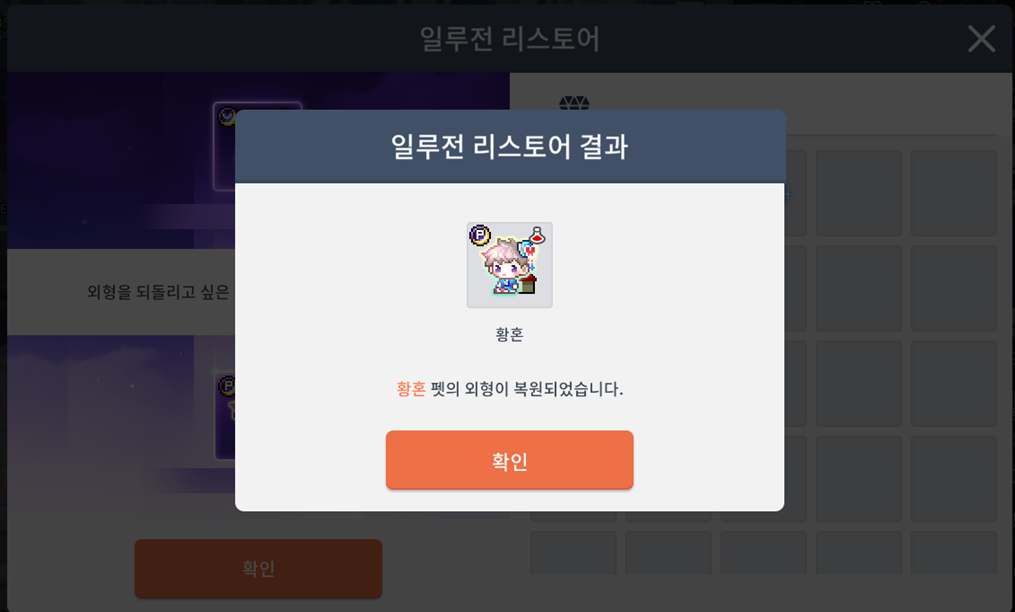Click the 일루전 리스토어 결과 dialog header
This screenshot has width=1015, height=612.
point(509,146)
